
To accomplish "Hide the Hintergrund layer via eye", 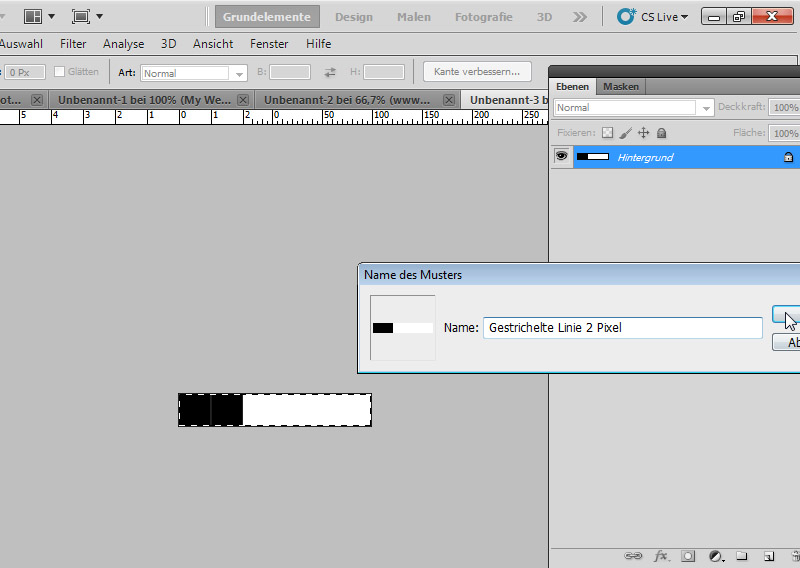I will pos(561,156).
